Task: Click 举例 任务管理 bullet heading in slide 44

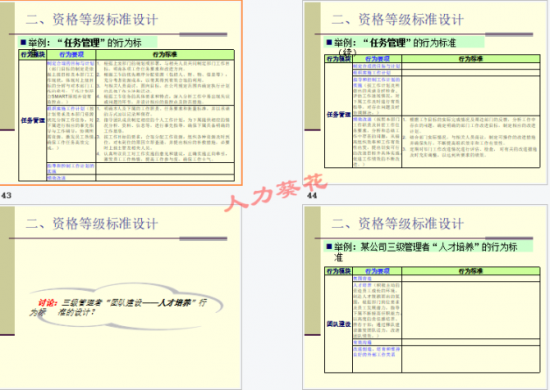Action: coord(391,43)
